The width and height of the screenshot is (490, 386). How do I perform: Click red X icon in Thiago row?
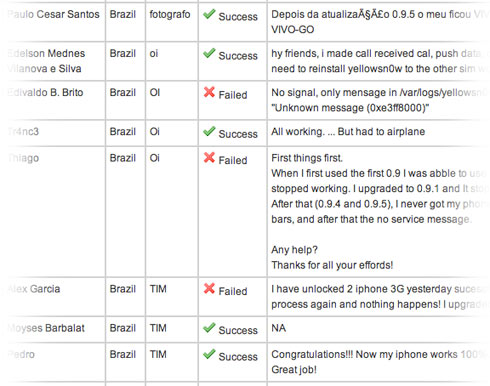pos(209,157)
